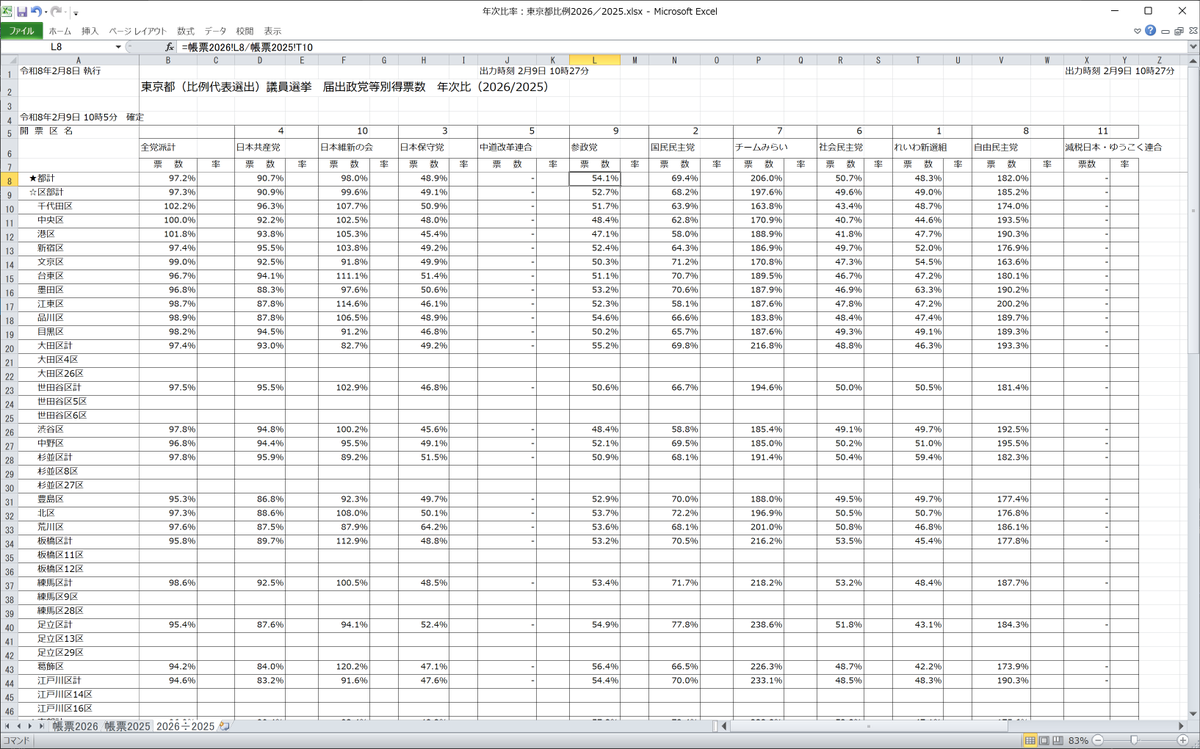Select Page Layout view icon in status bar
The image size is (1200, 749).
coord(1046,740)
